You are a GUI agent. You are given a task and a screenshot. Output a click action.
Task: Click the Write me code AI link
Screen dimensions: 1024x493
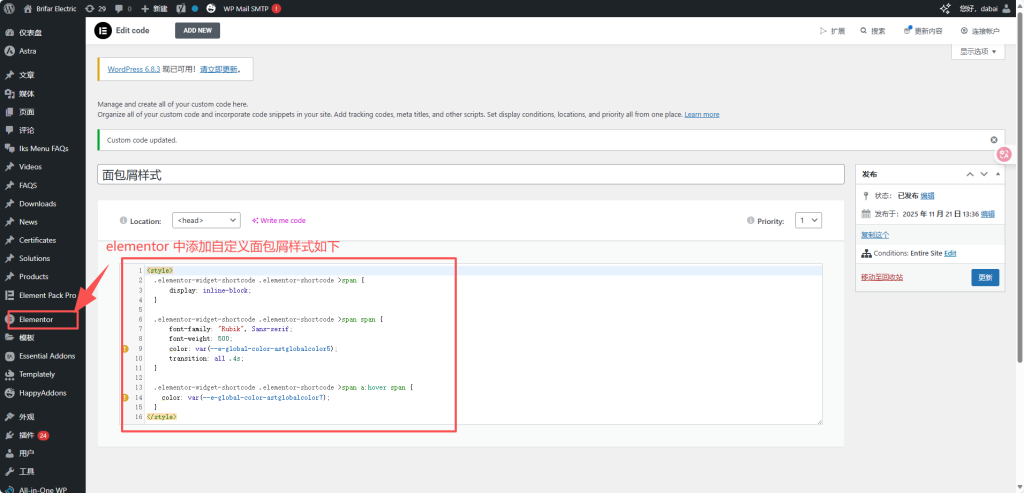pos(279,220)
